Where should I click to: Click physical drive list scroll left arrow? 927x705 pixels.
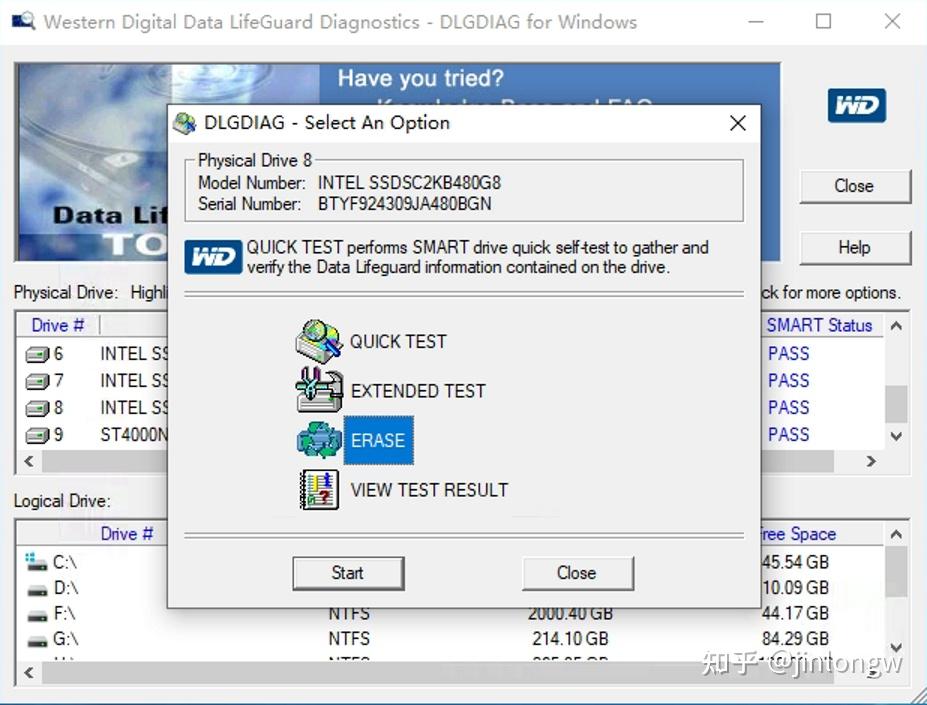29,461
